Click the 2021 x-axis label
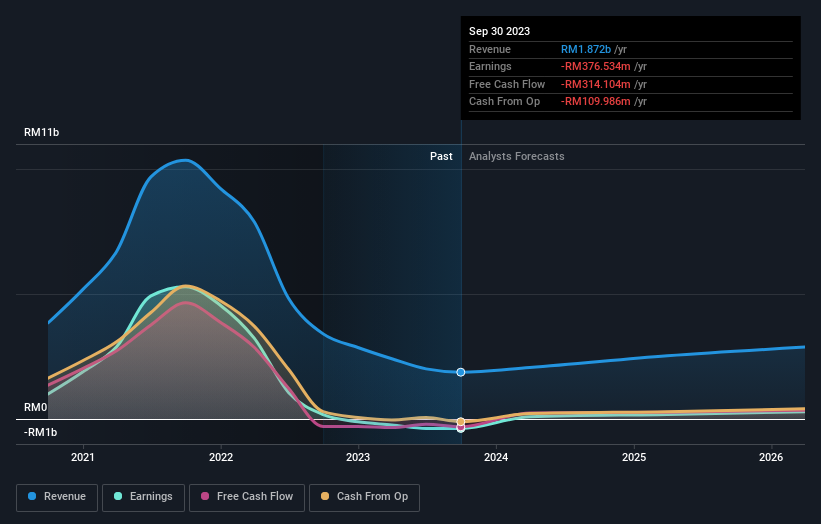Image resolution: width=821 pixels, height=524 pixels. 83,457
